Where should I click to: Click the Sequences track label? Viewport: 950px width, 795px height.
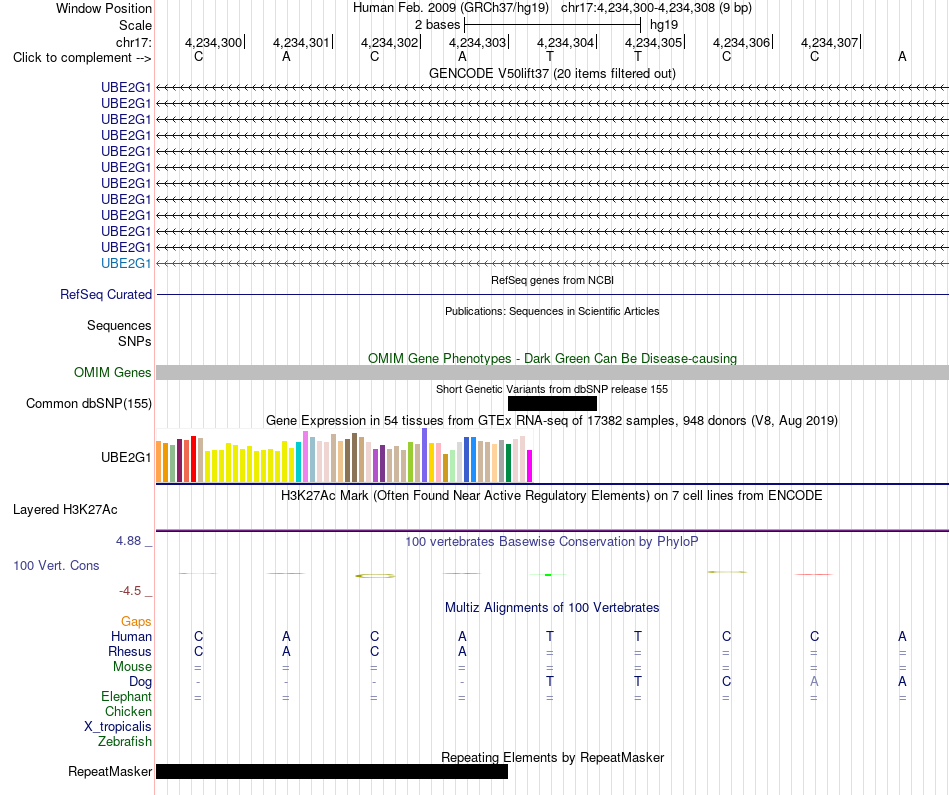click(119, 325)
